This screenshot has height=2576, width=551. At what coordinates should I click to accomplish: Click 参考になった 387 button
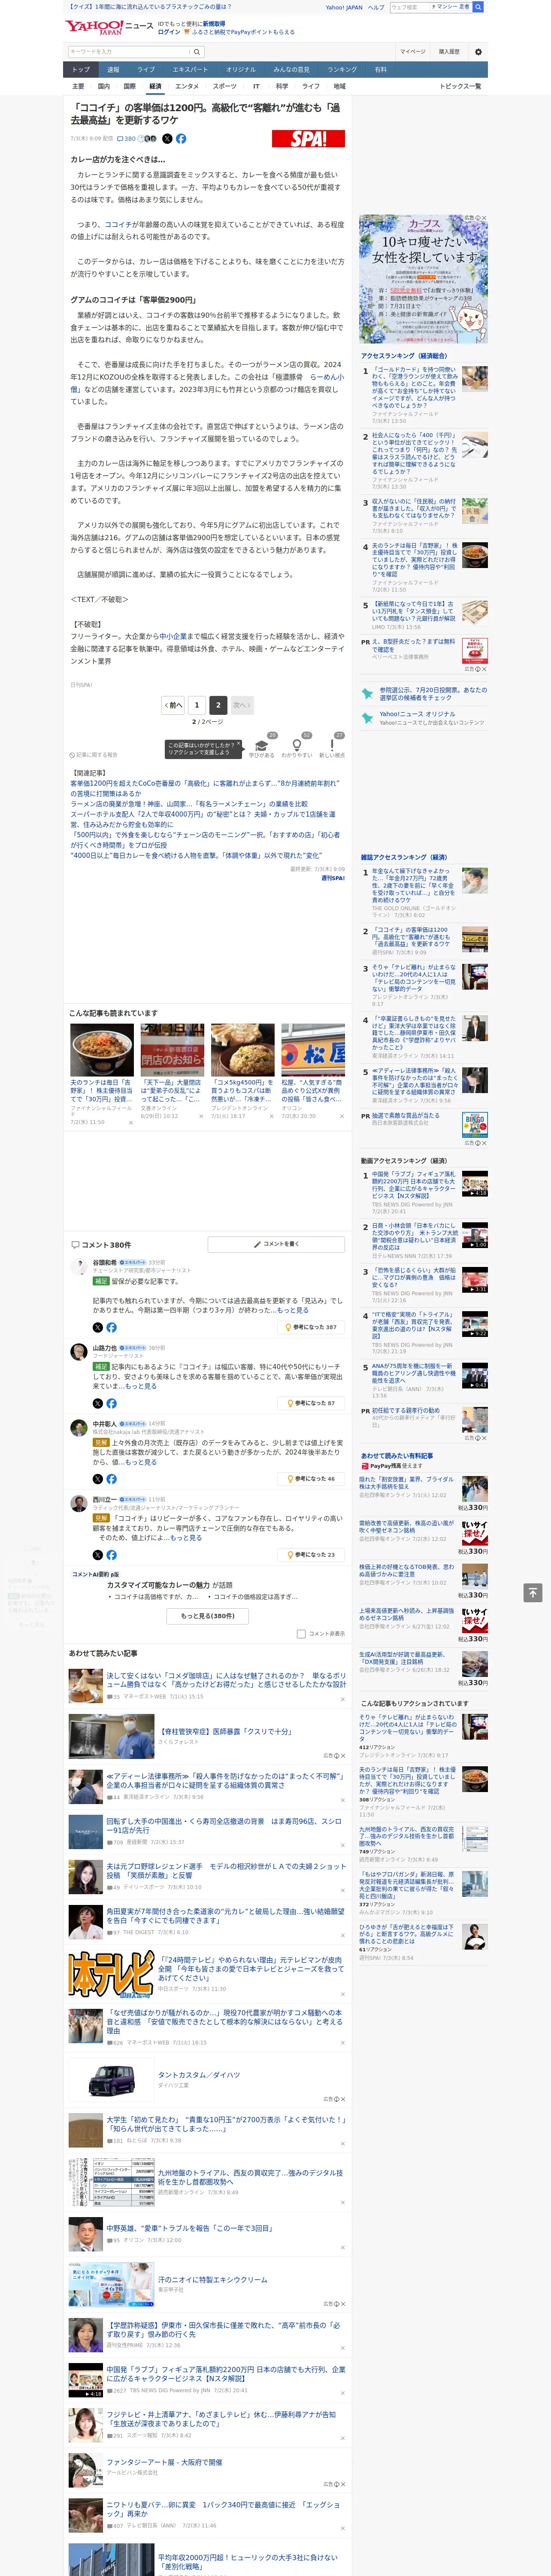coord(311,1327)
